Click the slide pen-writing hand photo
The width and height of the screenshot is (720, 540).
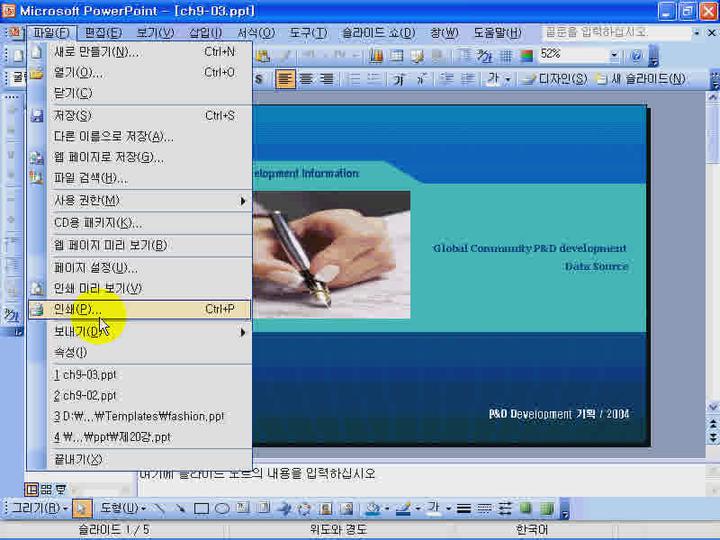pyautogui.click(x=331, y=255)
